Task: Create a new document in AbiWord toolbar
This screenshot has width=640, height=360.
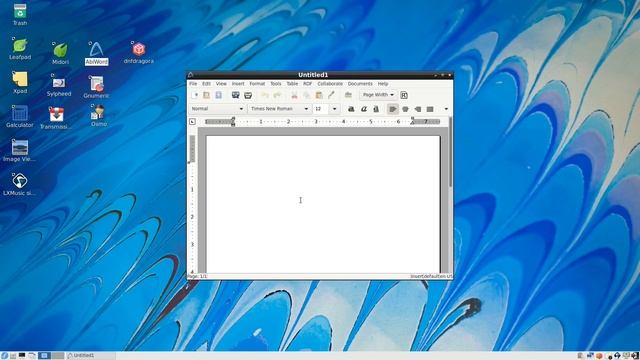Action: pos(195,95)
